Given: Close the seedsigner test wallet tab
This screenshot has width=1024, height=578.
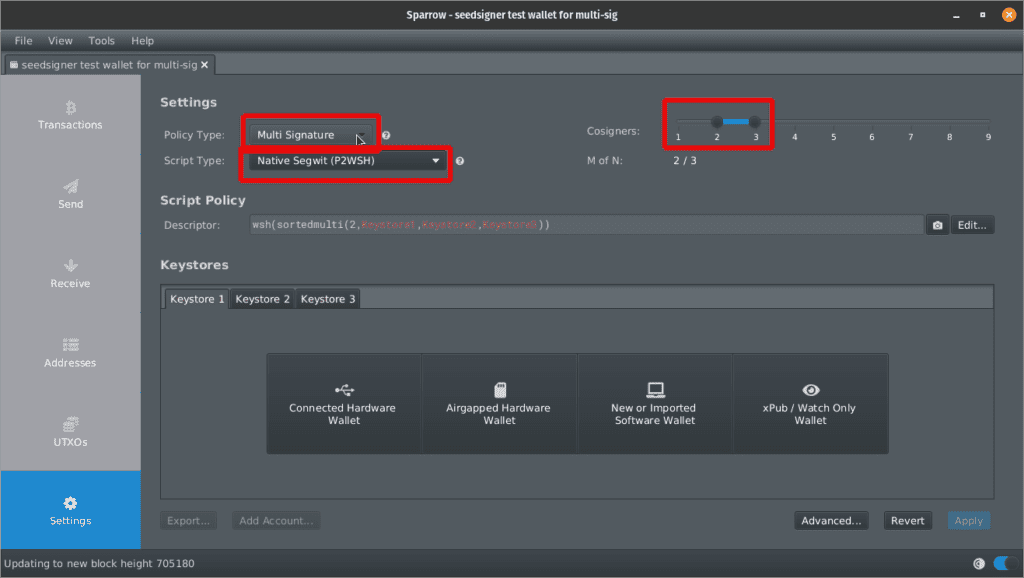Looking at the screenshot, I should pos(204,65).
